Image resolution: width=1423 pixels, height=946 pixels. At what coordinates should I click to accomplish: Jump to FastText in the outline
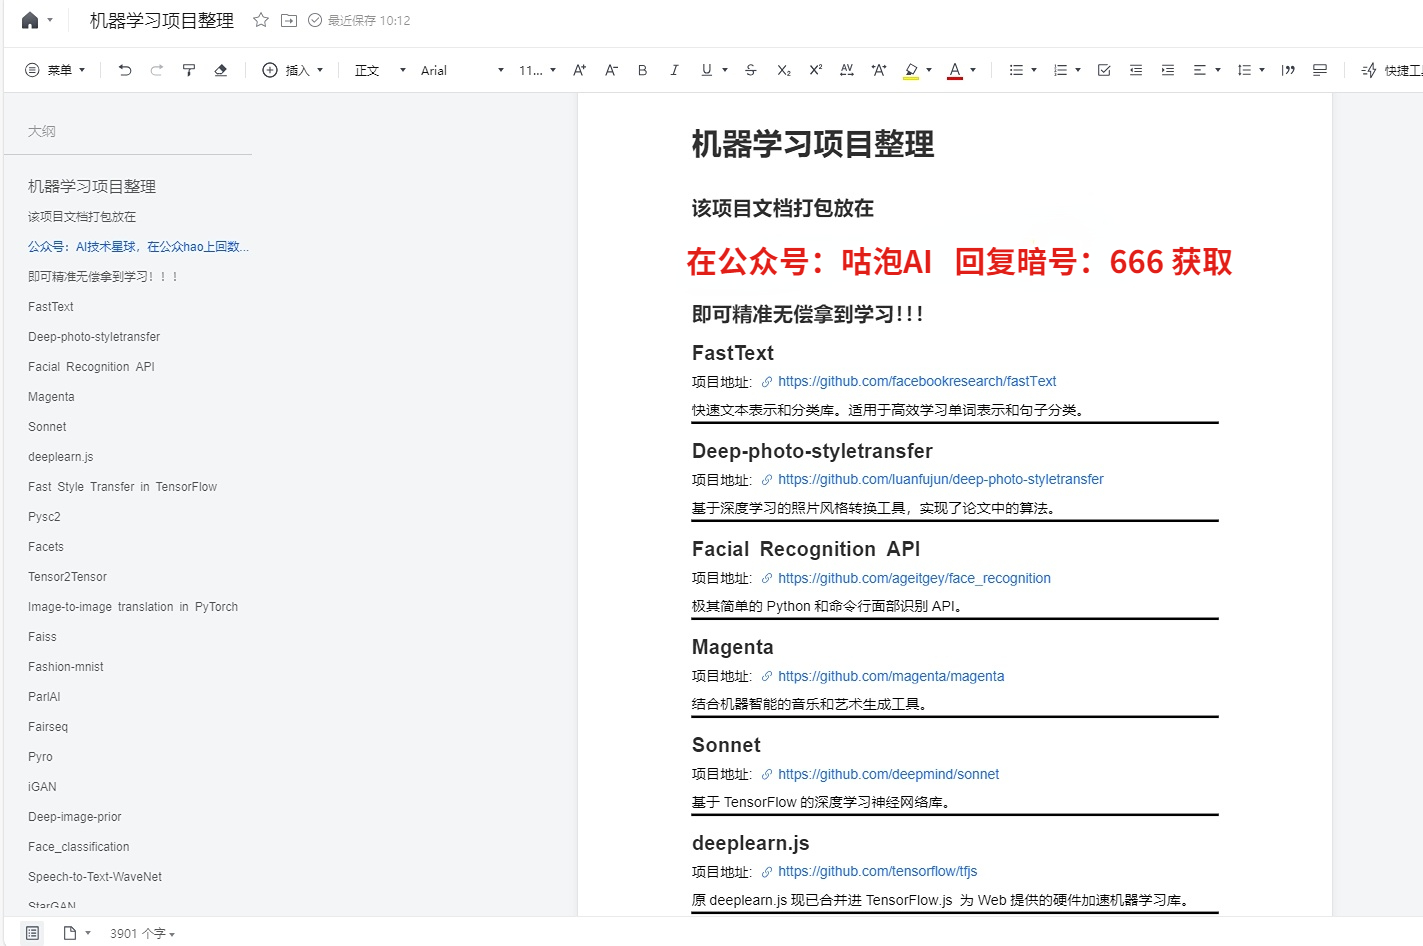click(x=51, y=307)
